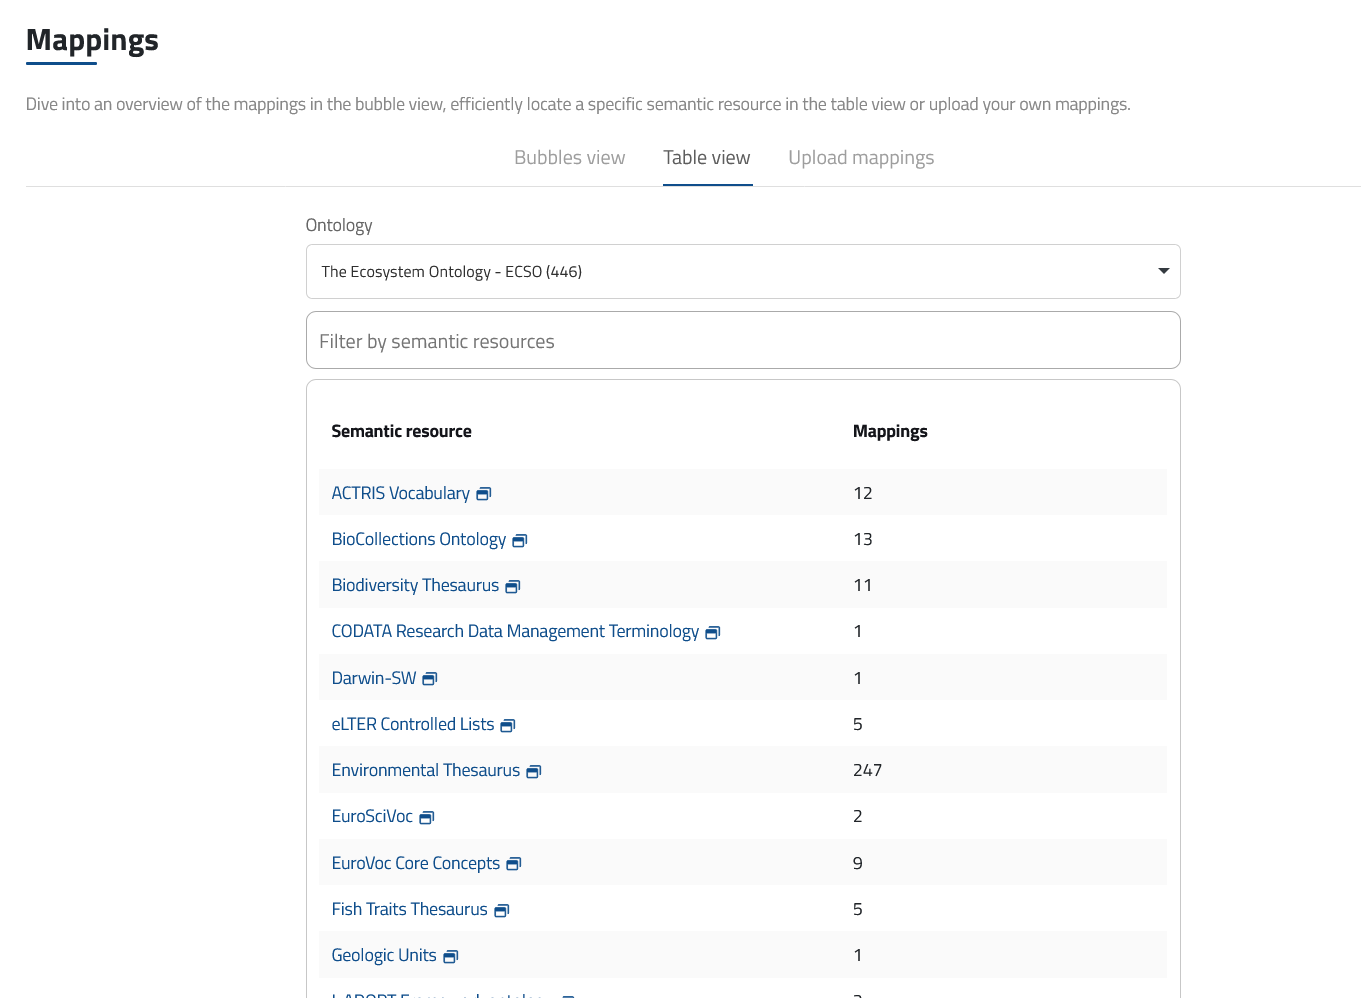Screen dimensions: 1361x998
Task: Follow the Darwin-SW resource link
Action: [373, 677]
